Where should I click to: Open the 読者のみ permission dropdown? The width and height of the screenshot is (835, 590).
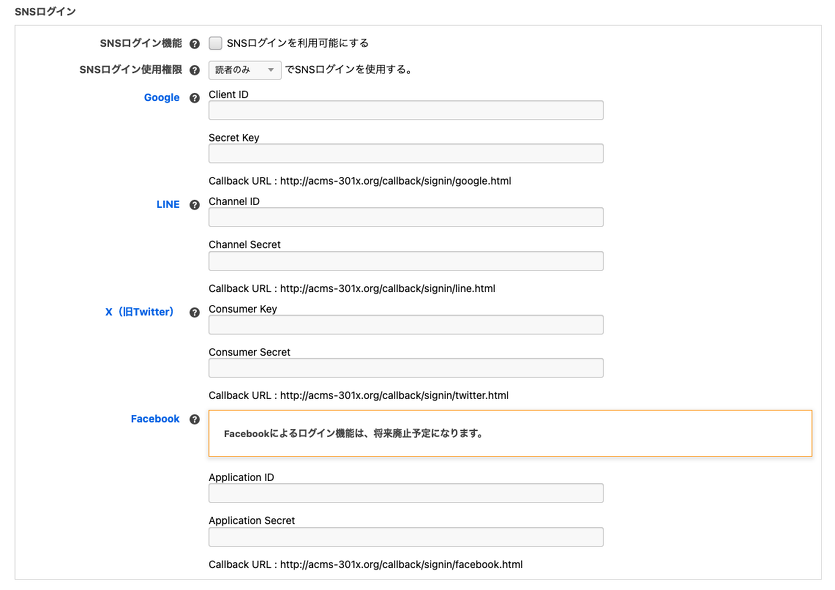243,70
